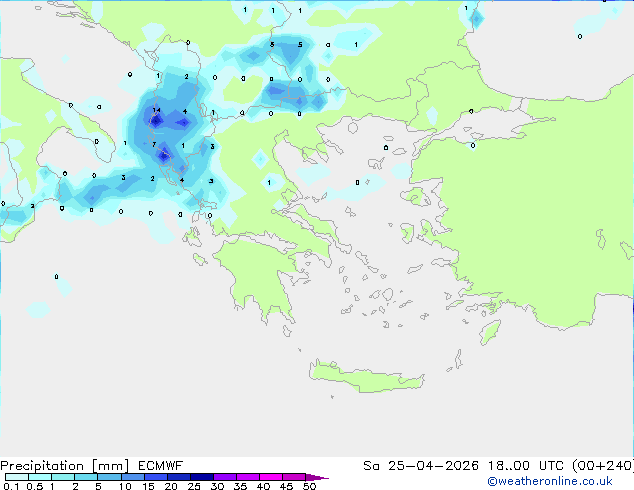The width and height of the screenshot is (634, 490).
Task: Click the '40' legend scale label
Action: coord(263,486)
